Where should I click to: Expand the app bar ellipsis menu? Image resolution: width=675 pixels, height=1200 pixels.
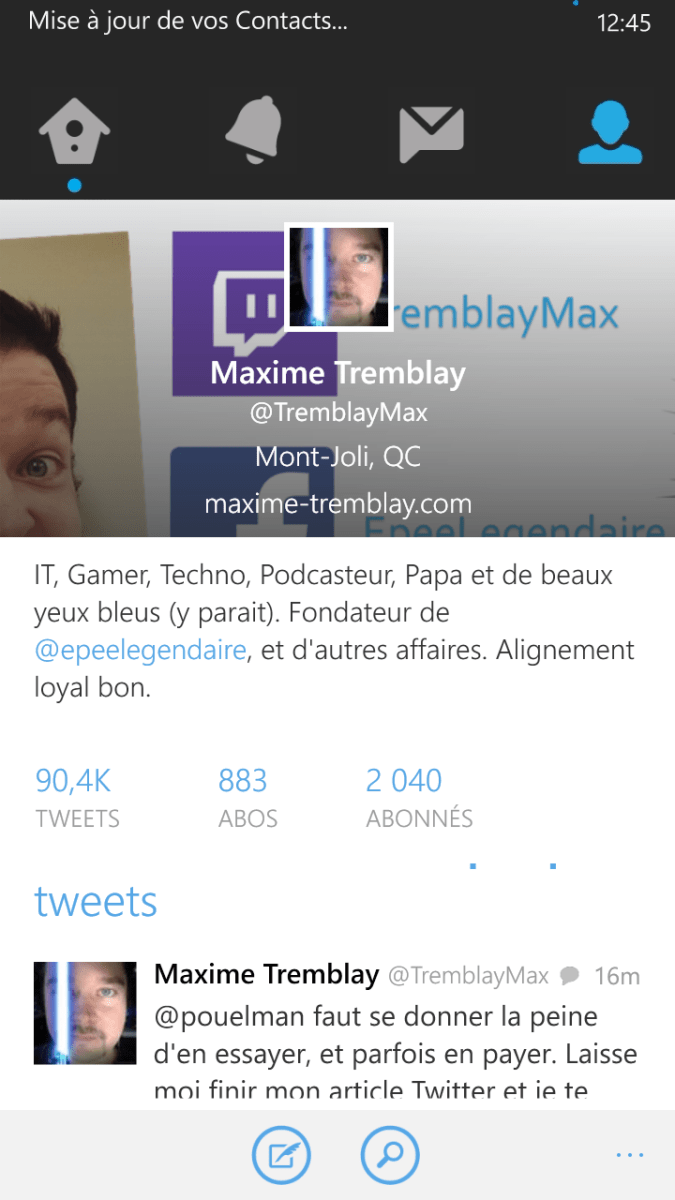[630, 1155]
